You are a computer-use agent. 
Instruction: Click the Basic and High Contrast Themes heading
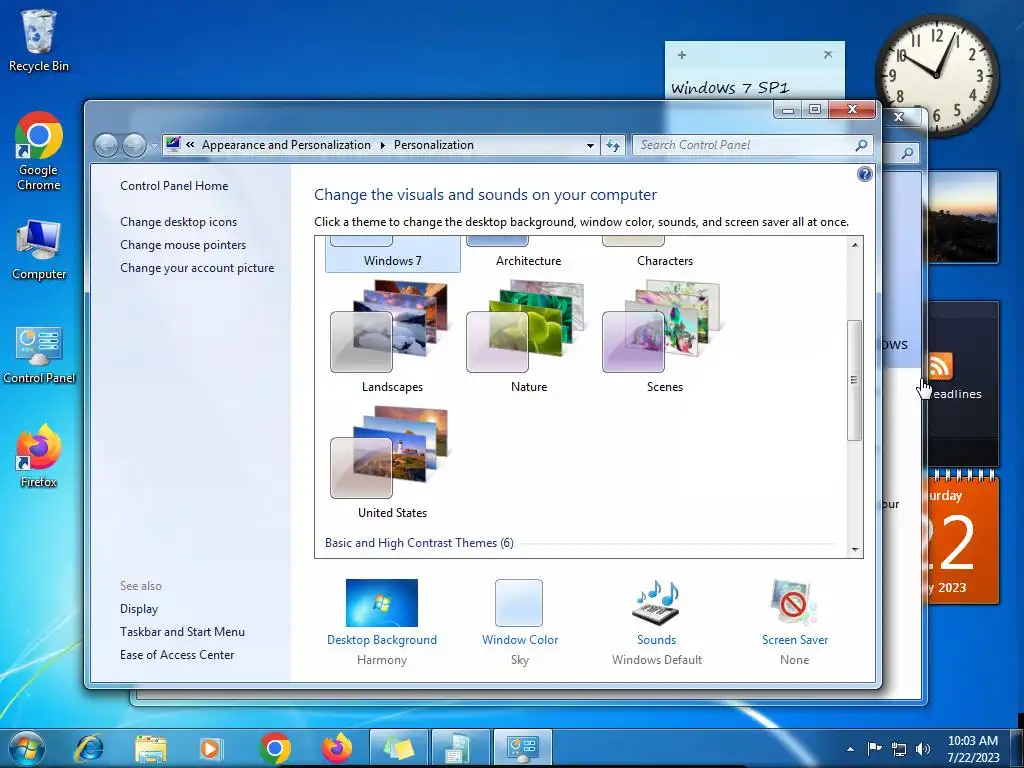tap(419, 543)
